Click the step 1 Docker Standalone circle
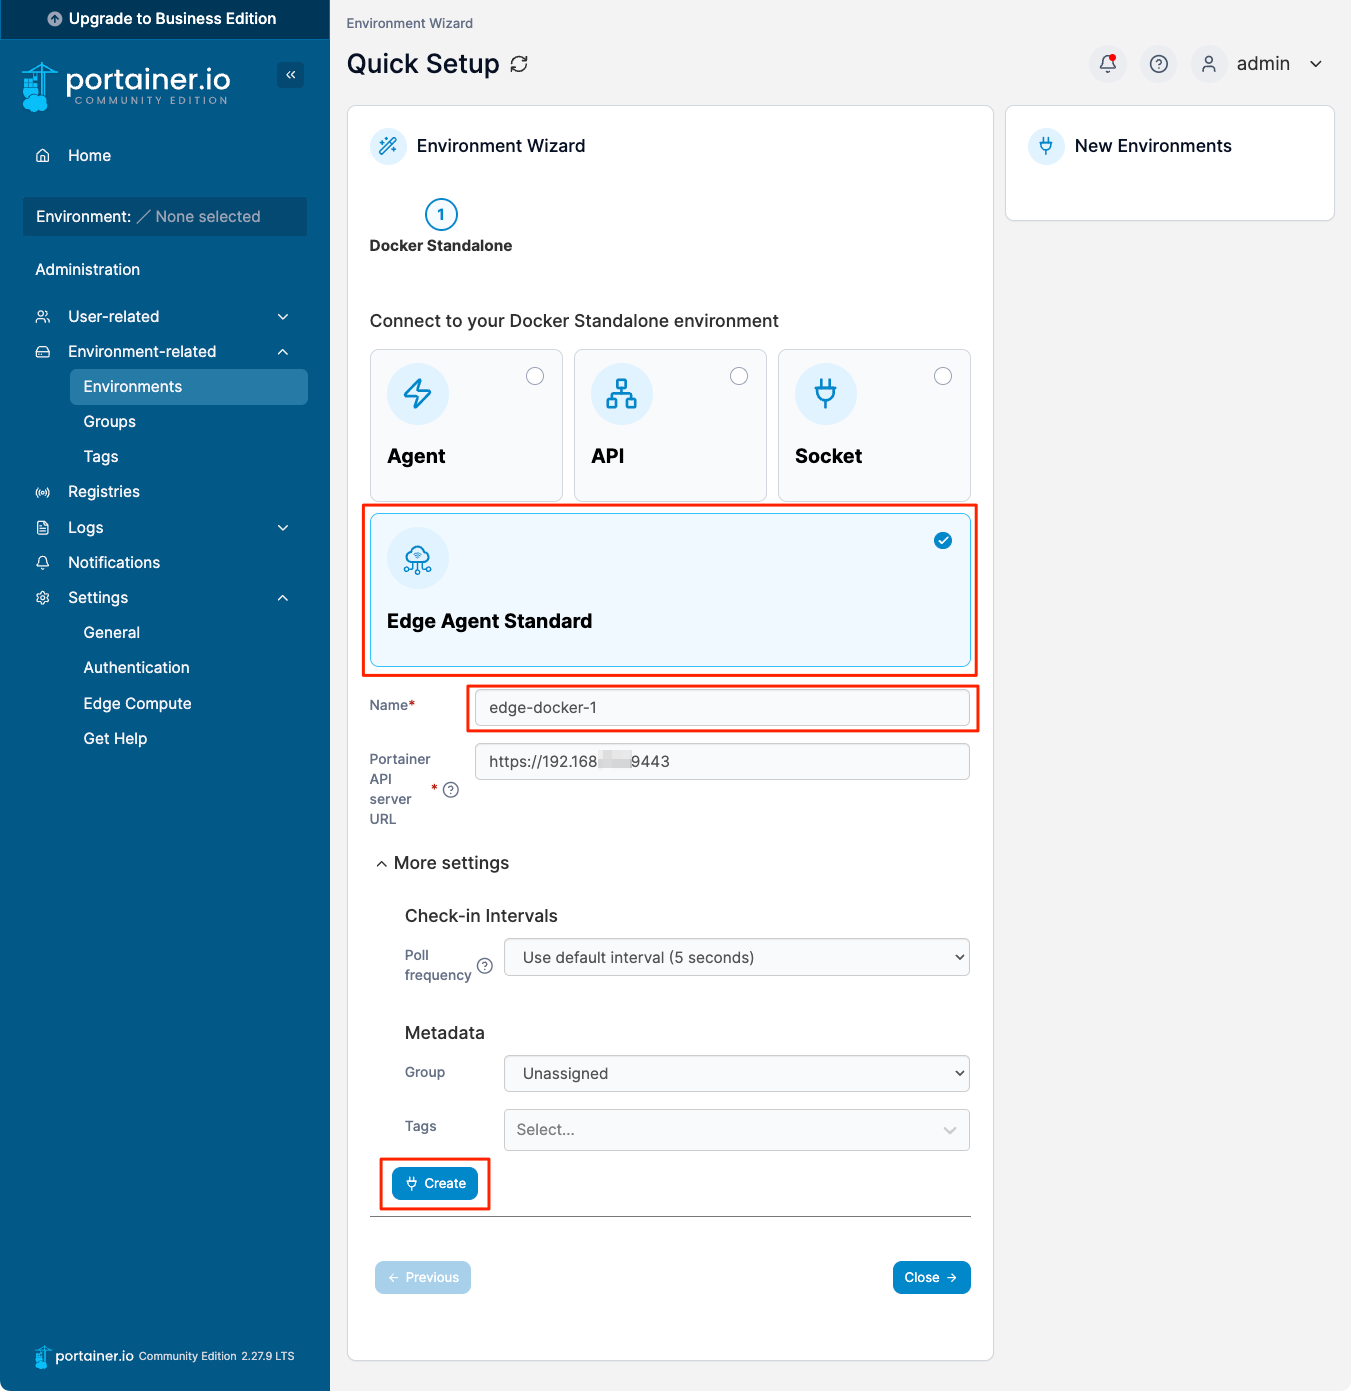This screenshot has height=1391, width=1351. click(441, 215)
